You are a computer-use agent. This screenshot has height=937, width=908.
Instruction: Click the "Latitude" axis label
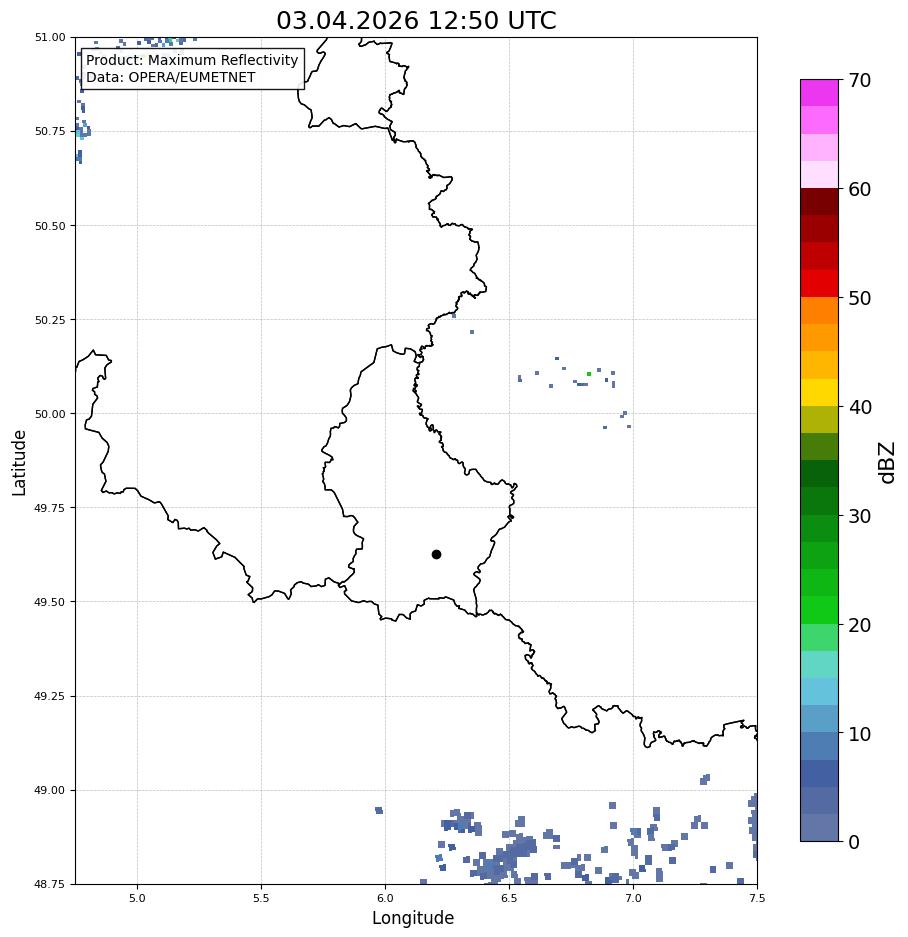[19, 463]
